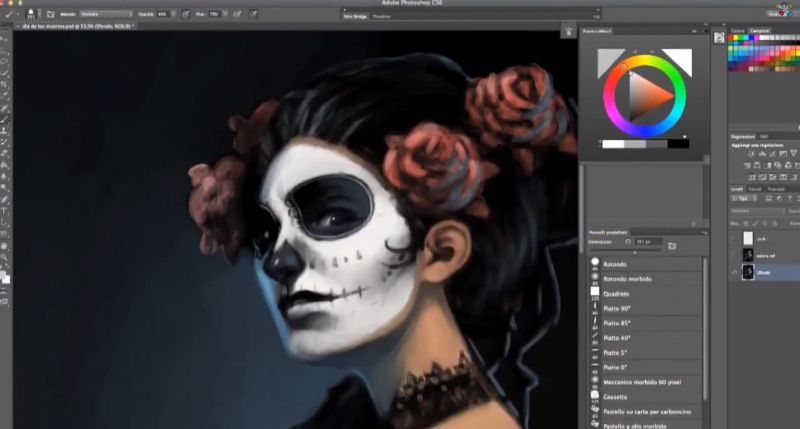Add an Invert adjustment
800x429 pixels.
coord(751,177)
